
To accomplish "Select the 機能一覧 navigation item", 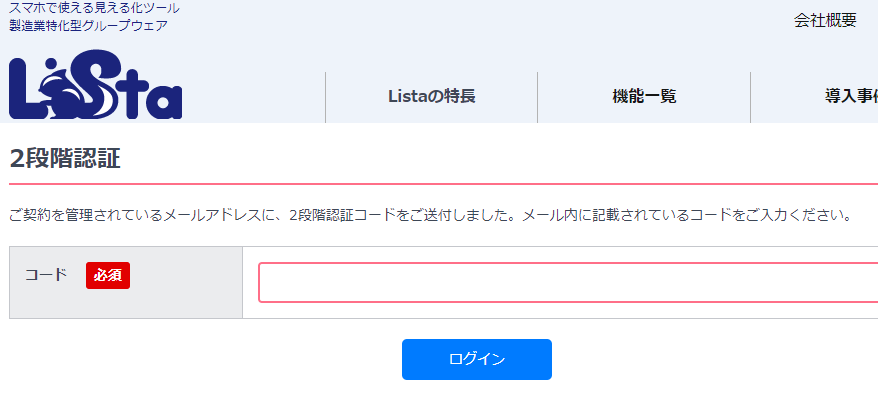I will click(644, 96).
